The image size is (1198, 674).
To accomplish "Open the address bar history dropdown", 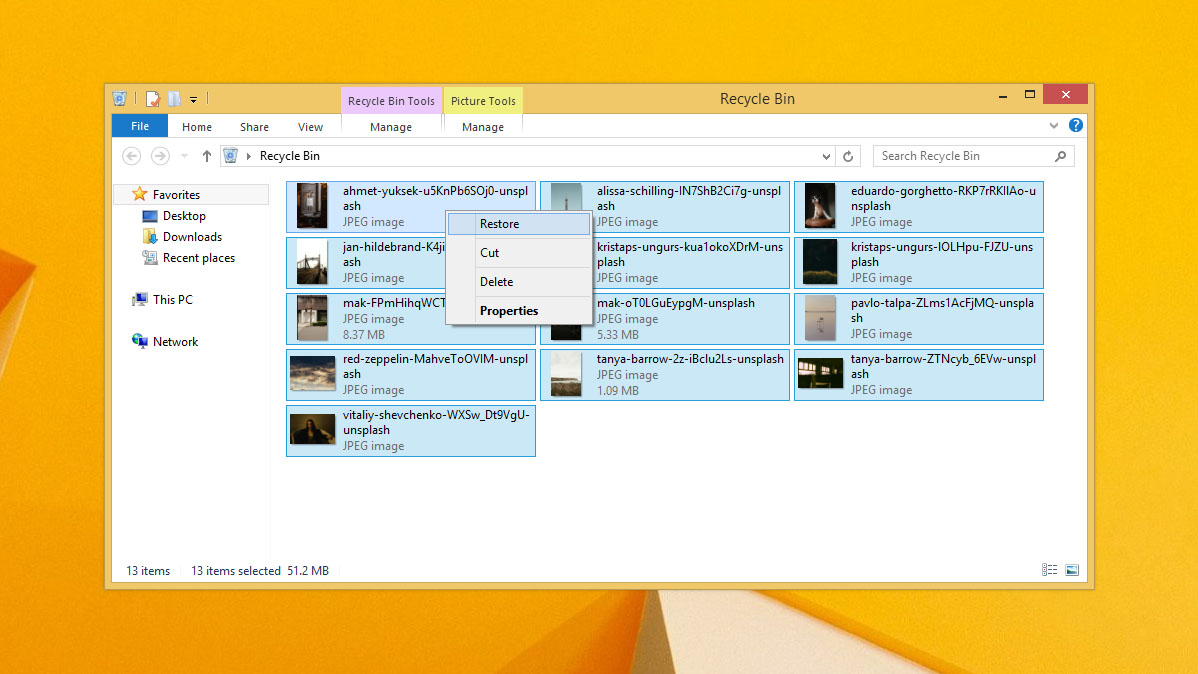I will [825, 156].
